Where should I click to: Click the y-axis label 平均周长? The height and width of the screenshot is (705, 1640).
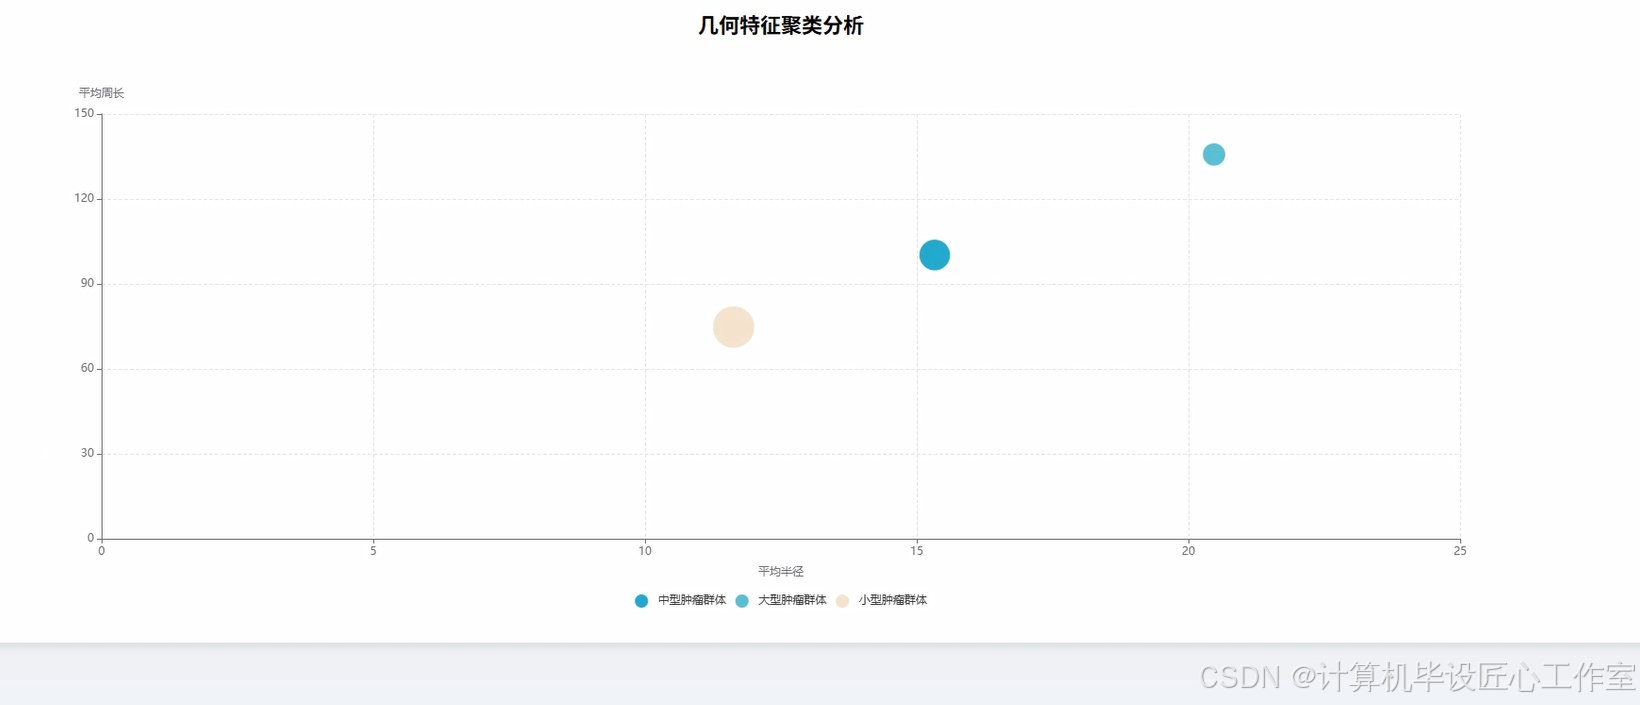(x=101, y=93)
